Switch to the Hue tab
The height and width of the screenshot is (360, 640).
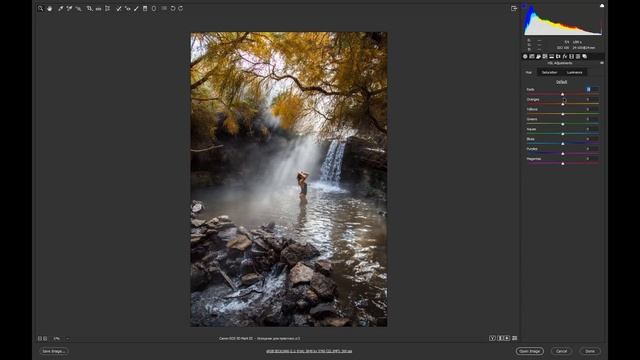click(529, 72)
